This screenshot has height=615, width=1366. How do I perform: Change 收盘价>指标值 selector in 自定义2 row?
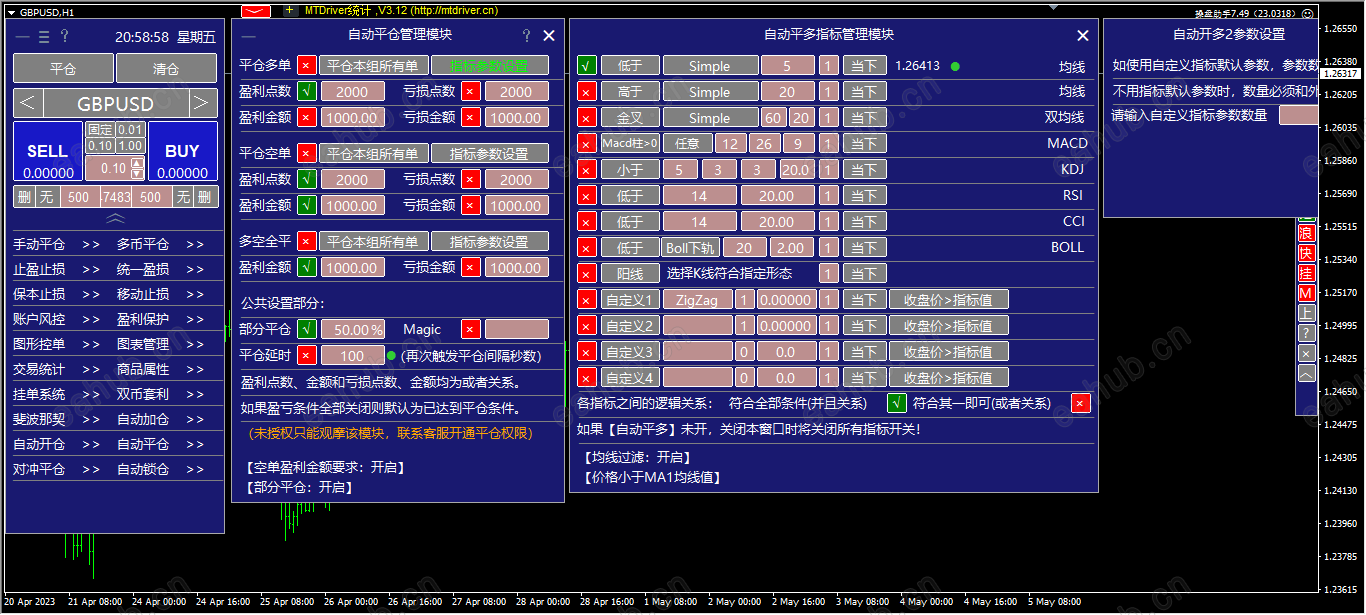point(949,326)
